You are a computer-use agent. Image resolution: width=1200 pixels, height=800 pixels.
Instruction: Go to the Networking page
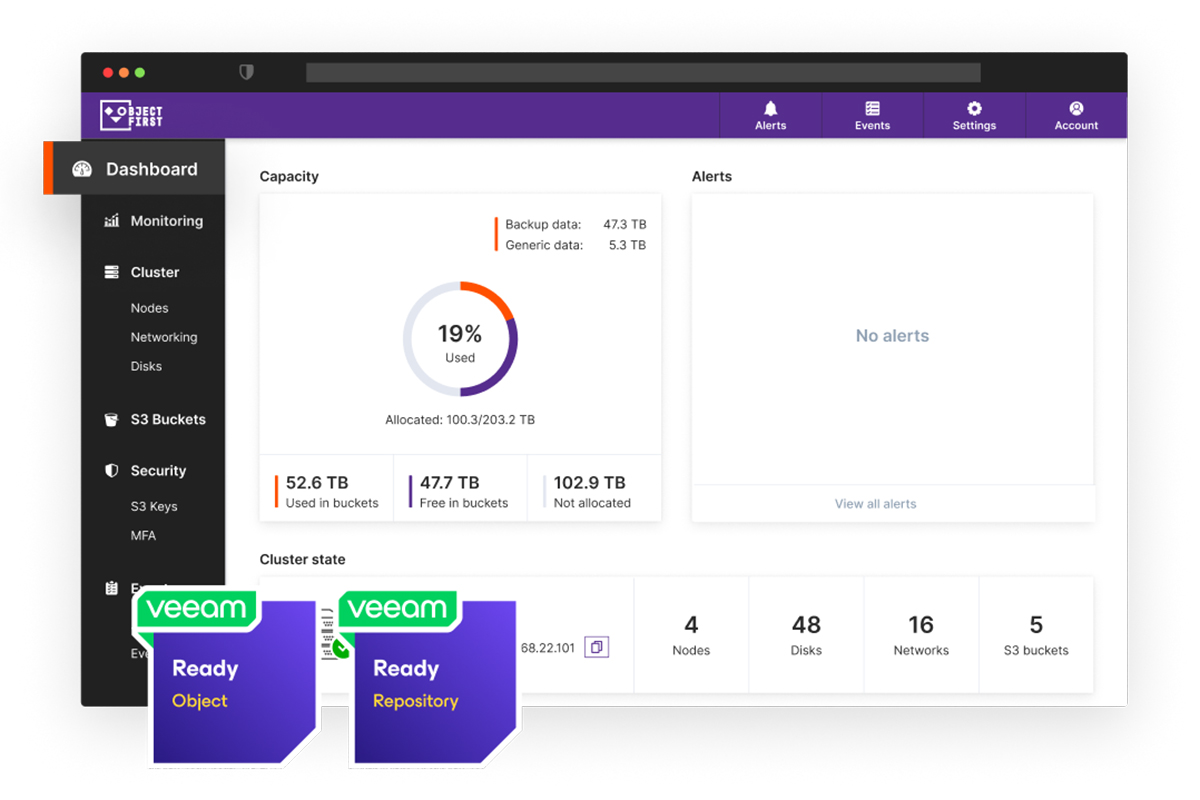pyautogui.click(x=164, y=337)
